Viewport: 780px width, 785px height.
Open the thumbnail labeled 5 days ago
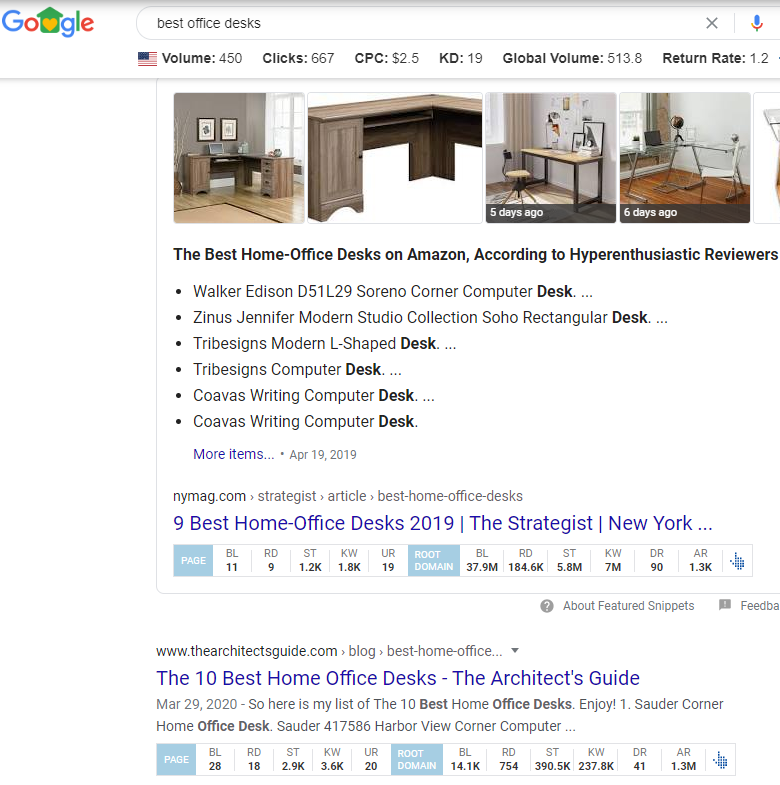[551, 158]
